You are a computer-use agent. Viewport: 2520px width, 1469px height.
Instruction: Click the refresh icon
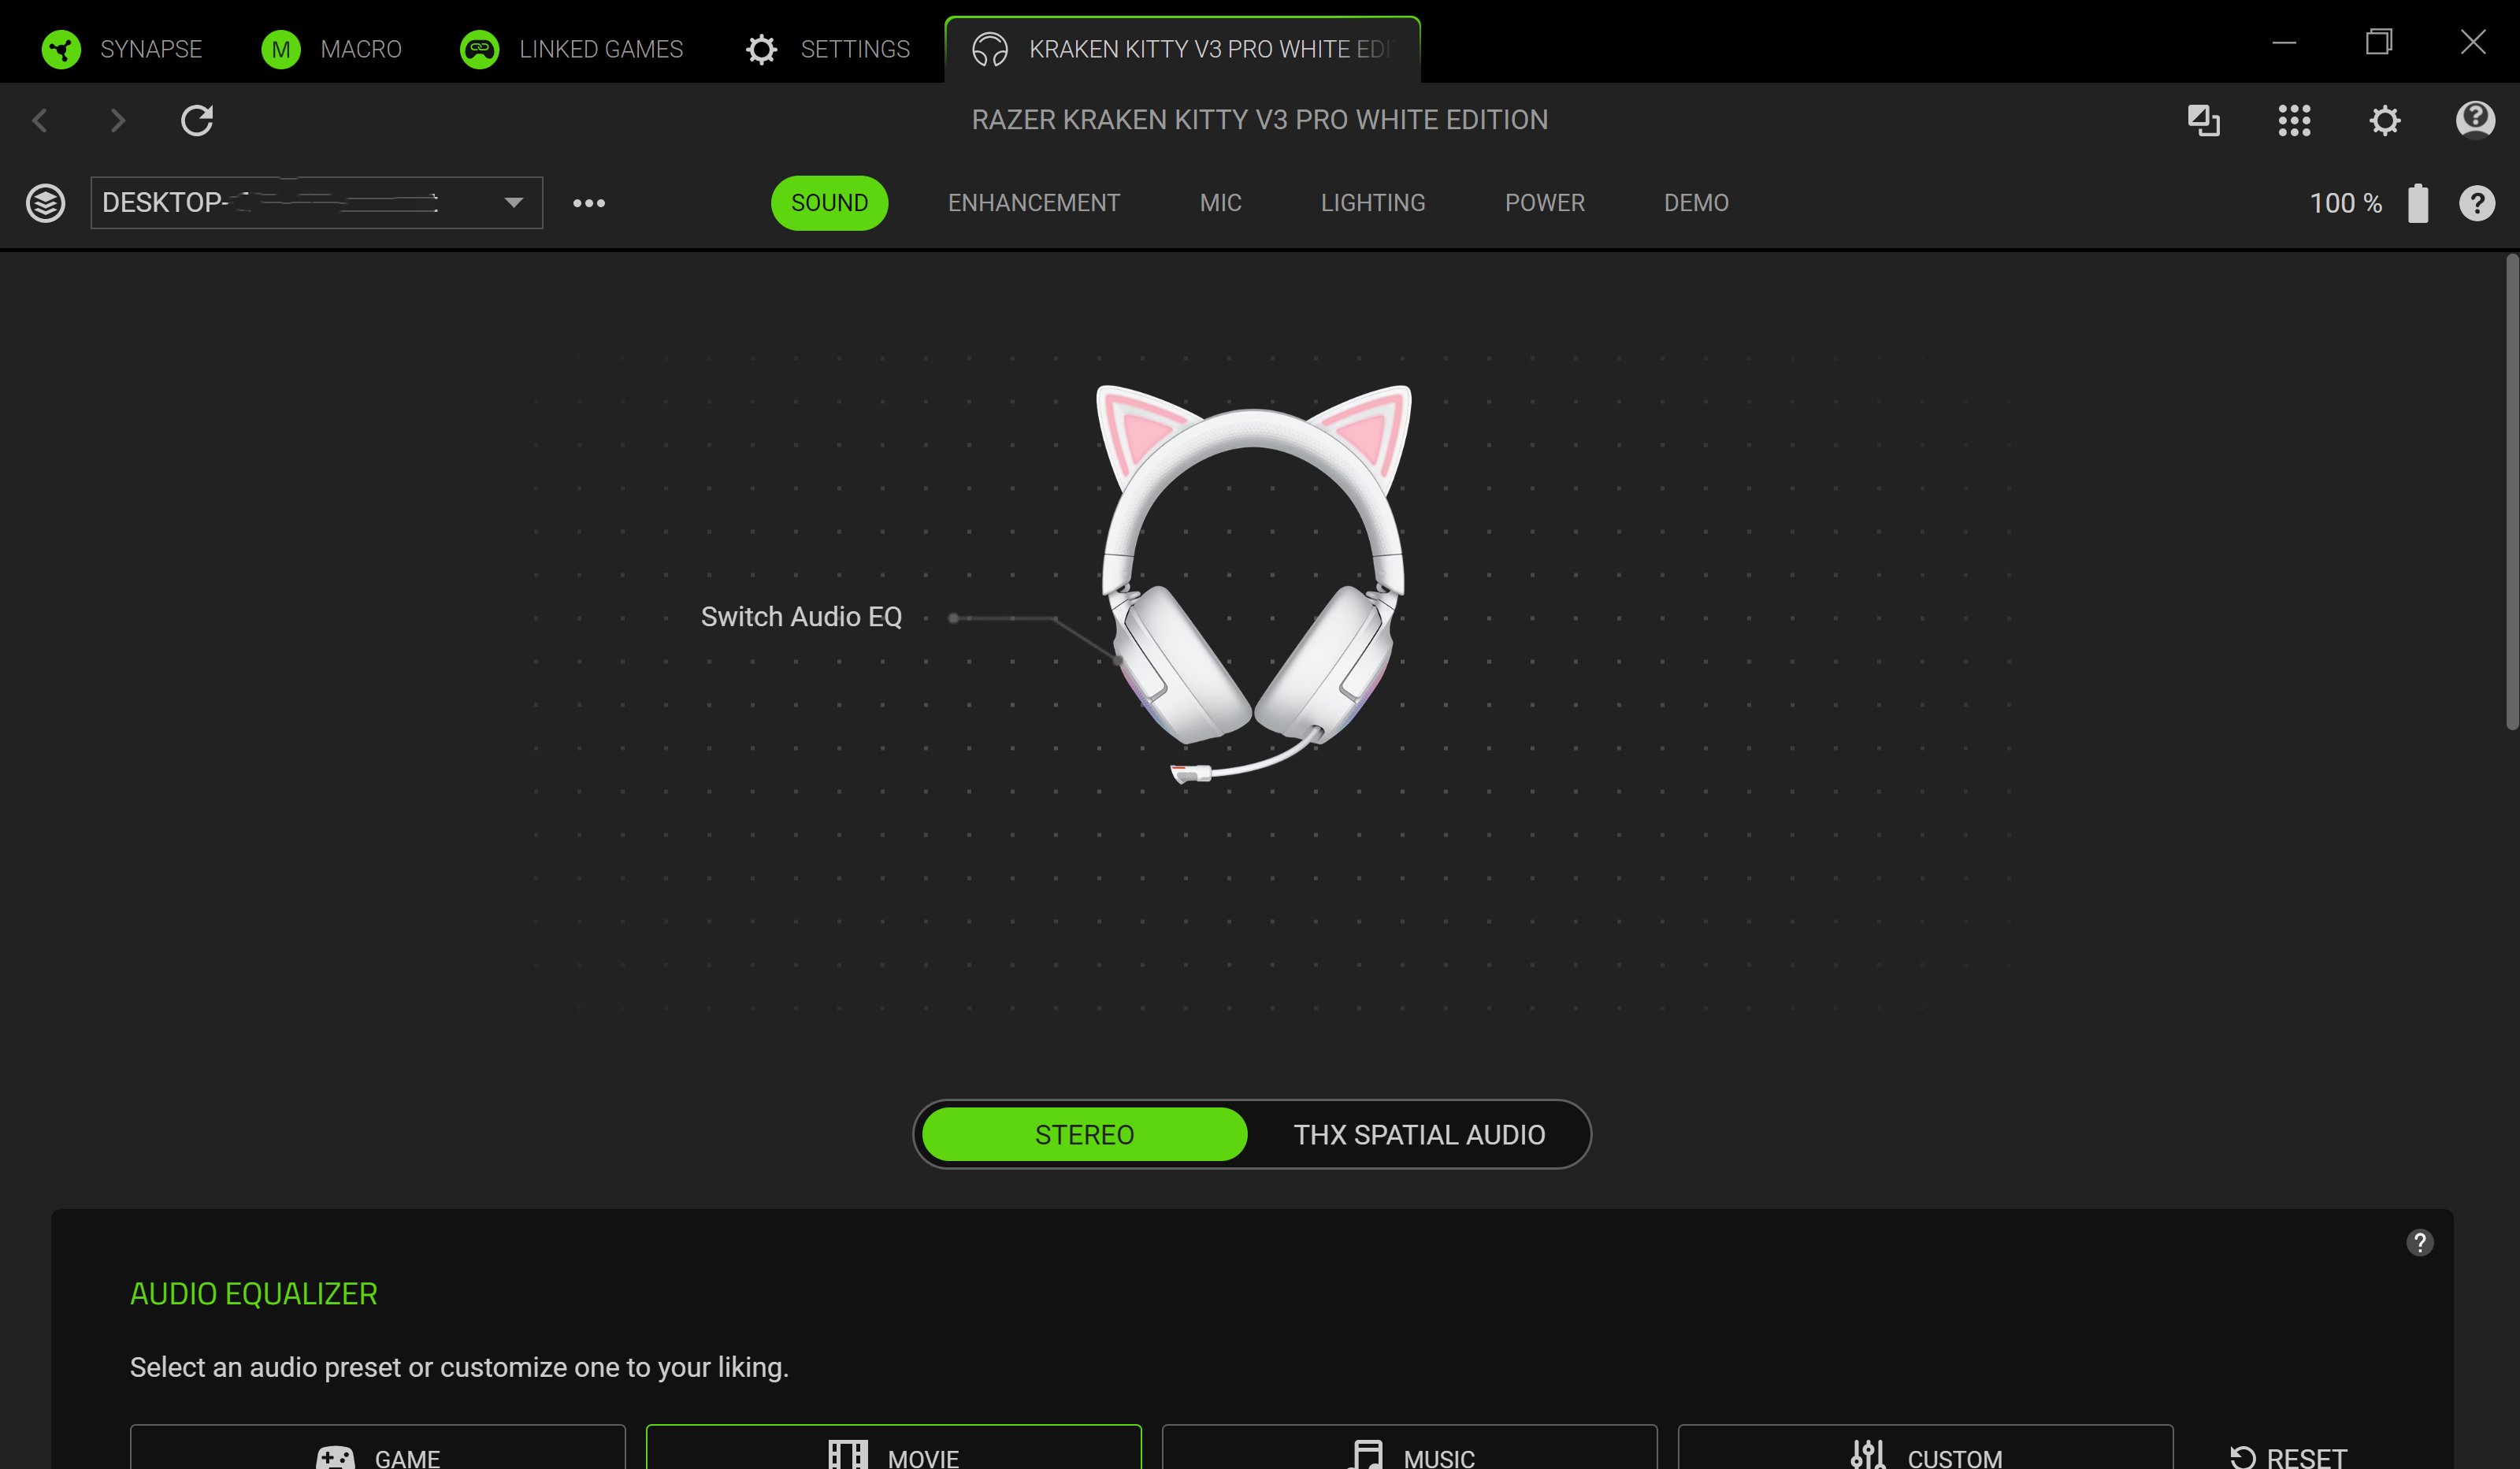pyautogui.click(x=197, y=120)
